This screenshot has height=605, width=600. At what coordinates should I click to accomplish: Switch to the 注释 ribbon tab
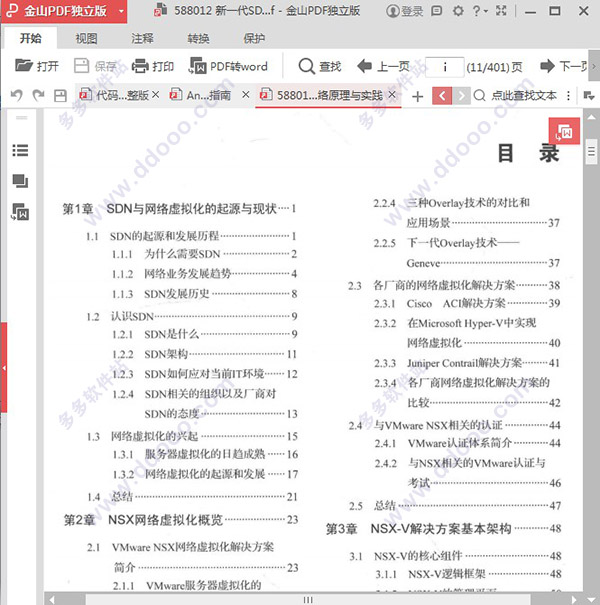[142, 38]
